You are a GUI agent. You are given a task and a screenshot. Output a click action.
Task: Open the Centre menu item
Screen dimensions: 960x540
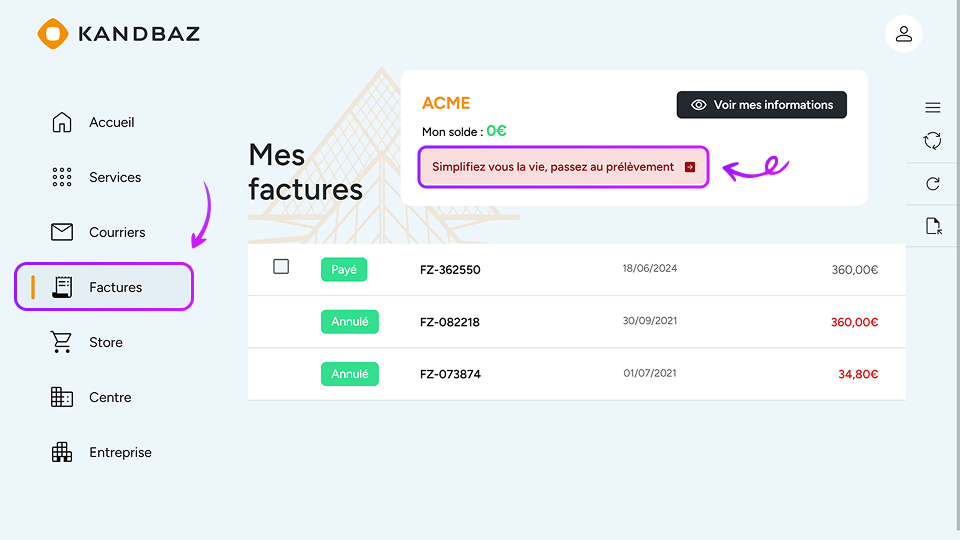[109, 397]
